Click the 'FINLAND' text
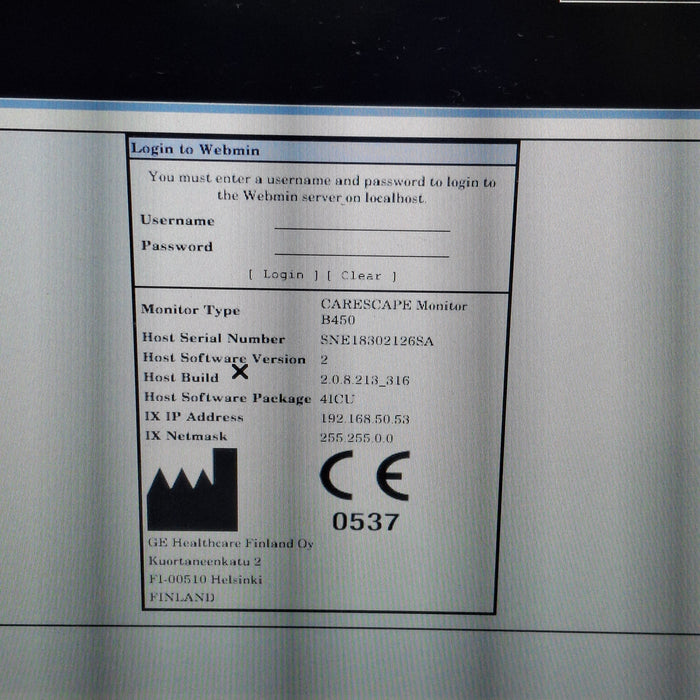The height and width of the screenshot is (700, 700). 182,597
